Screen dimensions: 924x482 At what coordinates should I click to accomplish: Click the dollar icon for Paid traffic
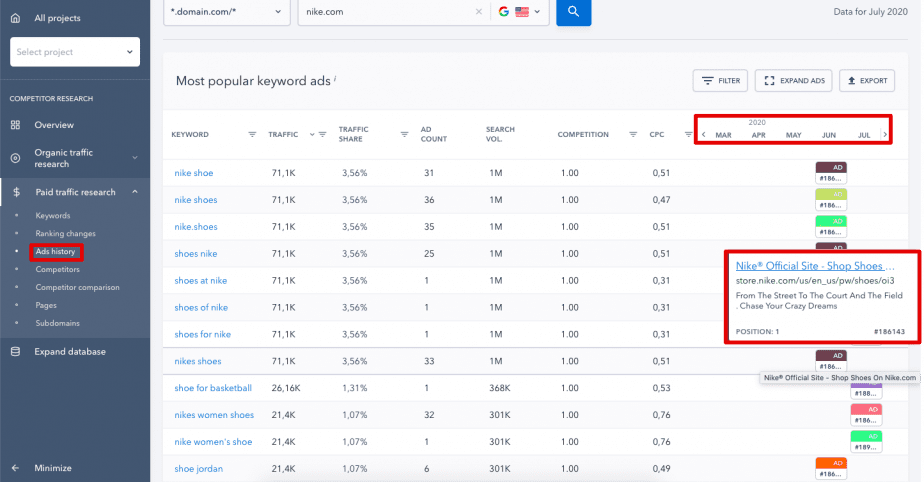(x=16, y=192)
